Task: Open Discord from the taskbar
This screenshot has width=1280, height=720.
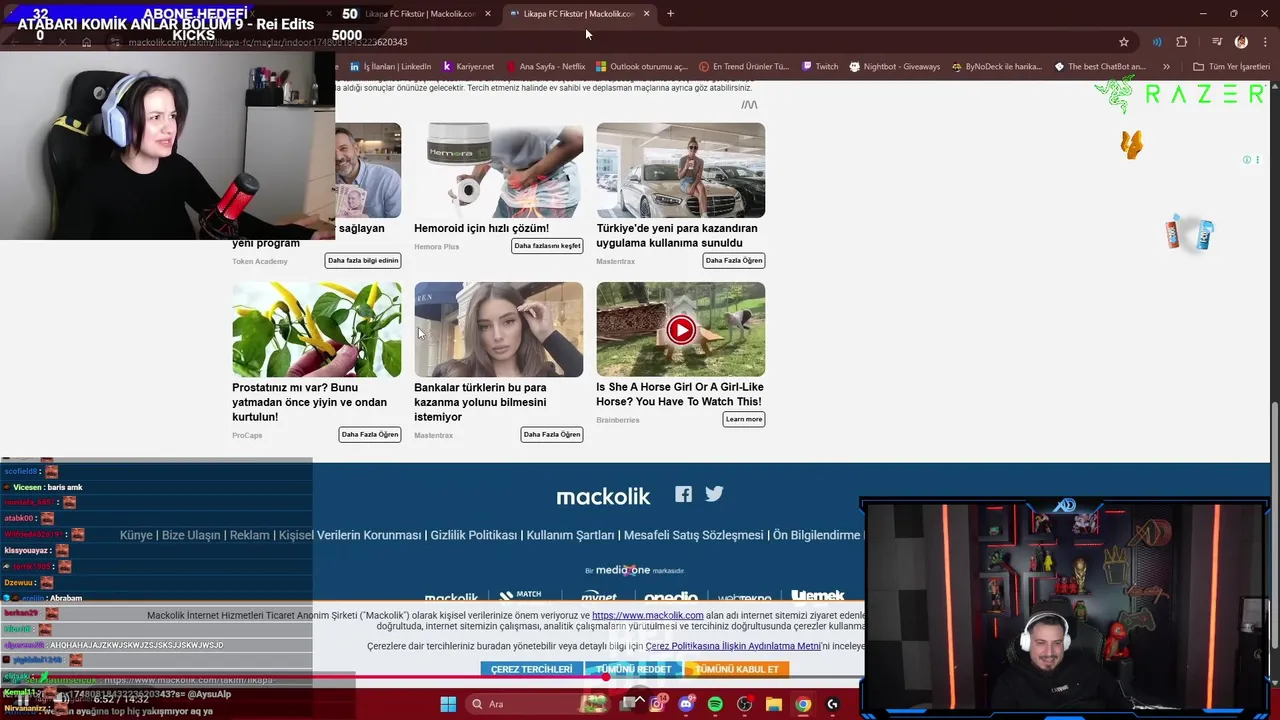Action: pos(686,704)
